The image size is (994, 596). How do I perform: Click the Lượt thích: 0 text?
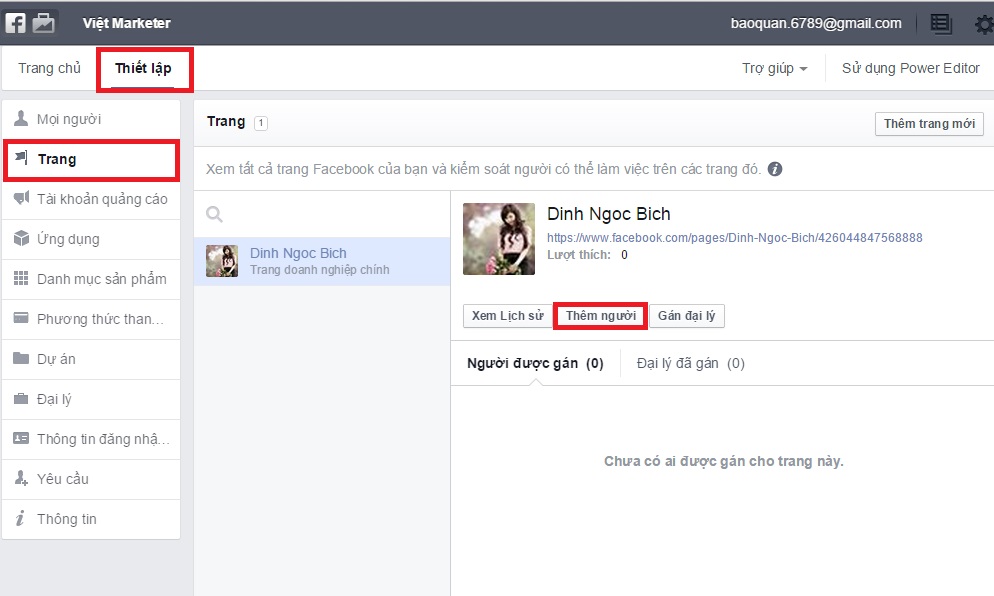point(588,255)
